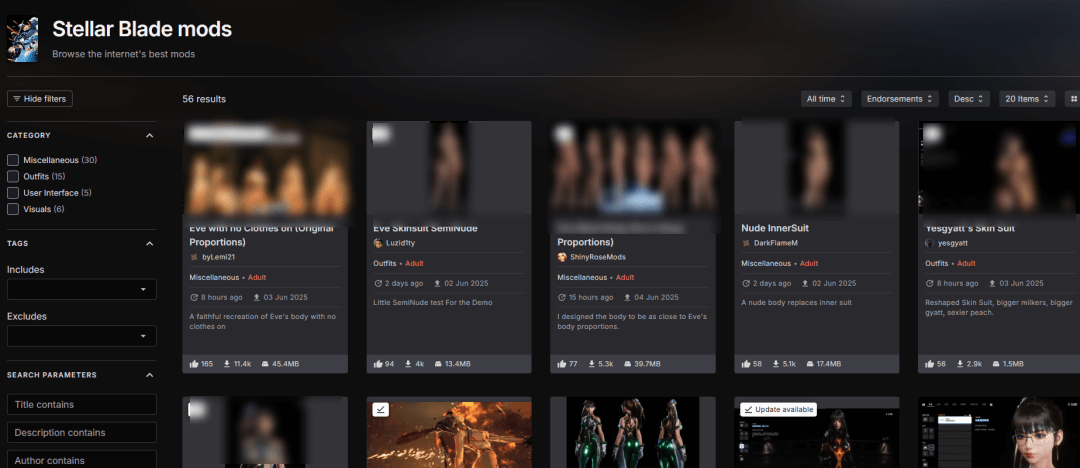Screen dimensions: 1080x468
Task: Click the Update available badge
Action: [x=778, y=409]
